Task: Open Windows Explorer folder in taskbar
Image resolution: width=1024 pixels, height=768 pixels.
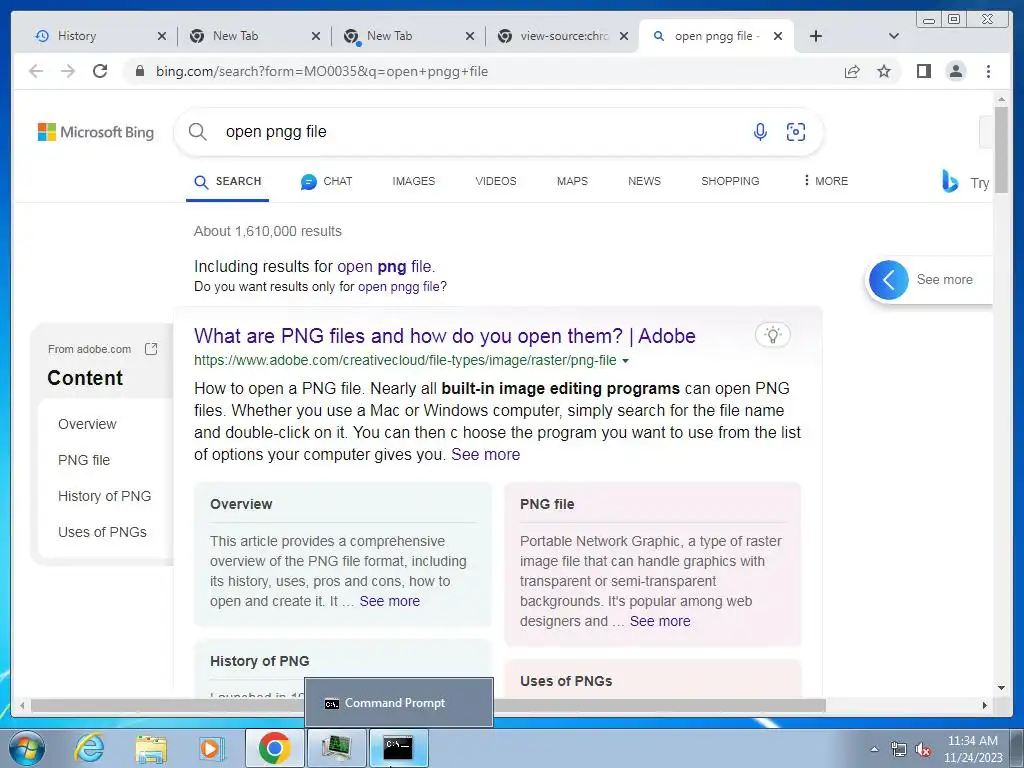Action: coord(151,748)
